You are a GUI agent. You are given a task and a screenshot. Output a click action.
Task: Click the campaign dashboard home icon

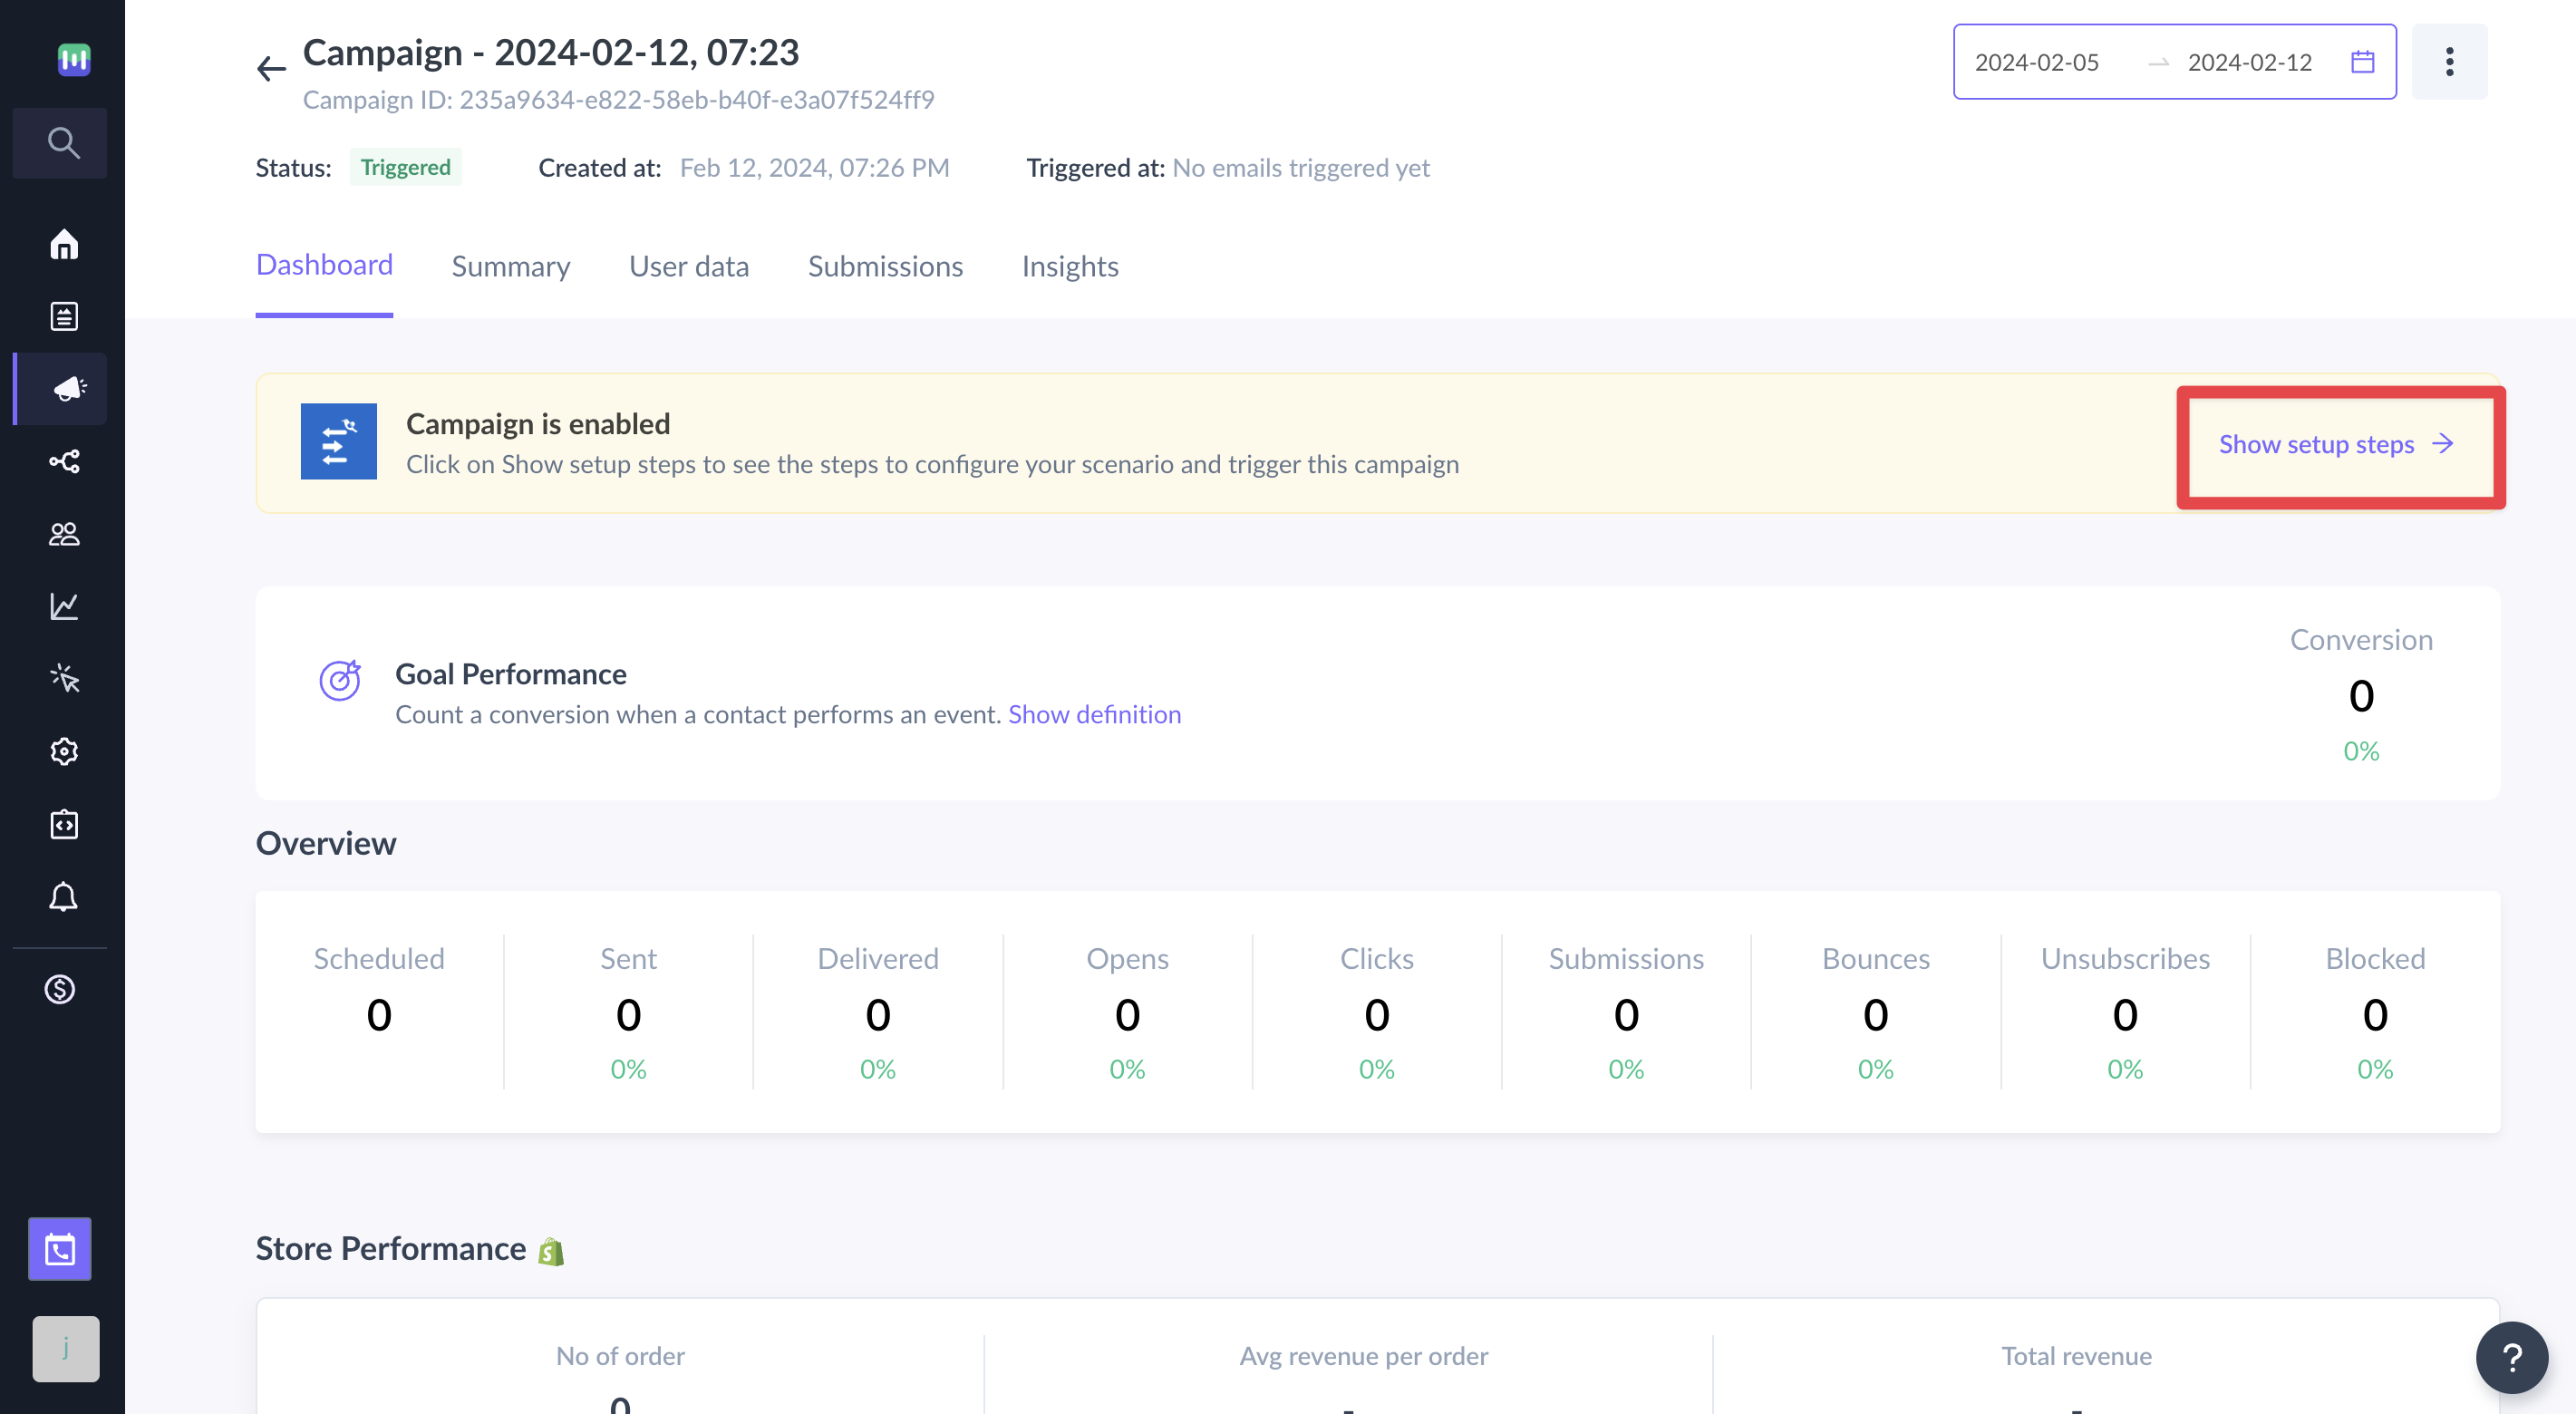point(63,244)
